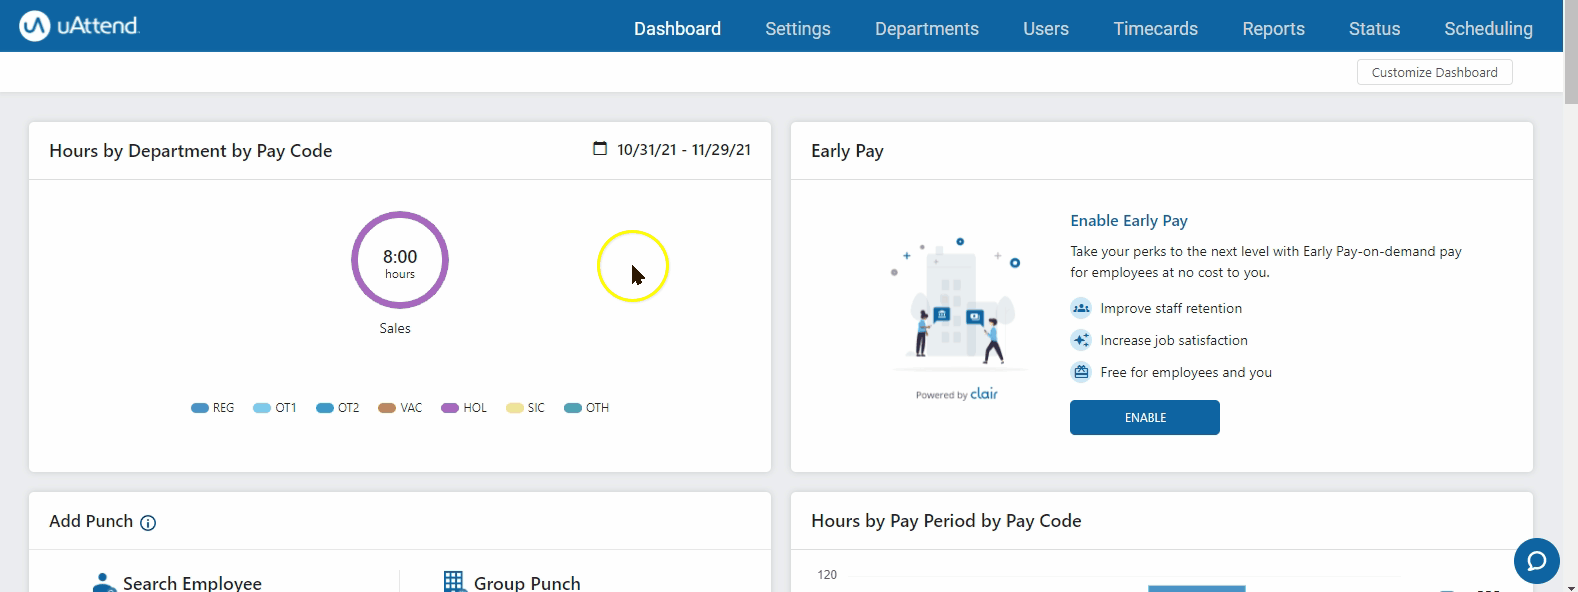Image resolution: width=1578 pixels, height=592 pixels.
Task: Click the Sales 8:00 hours donut chart
Action: pos(400,260)
